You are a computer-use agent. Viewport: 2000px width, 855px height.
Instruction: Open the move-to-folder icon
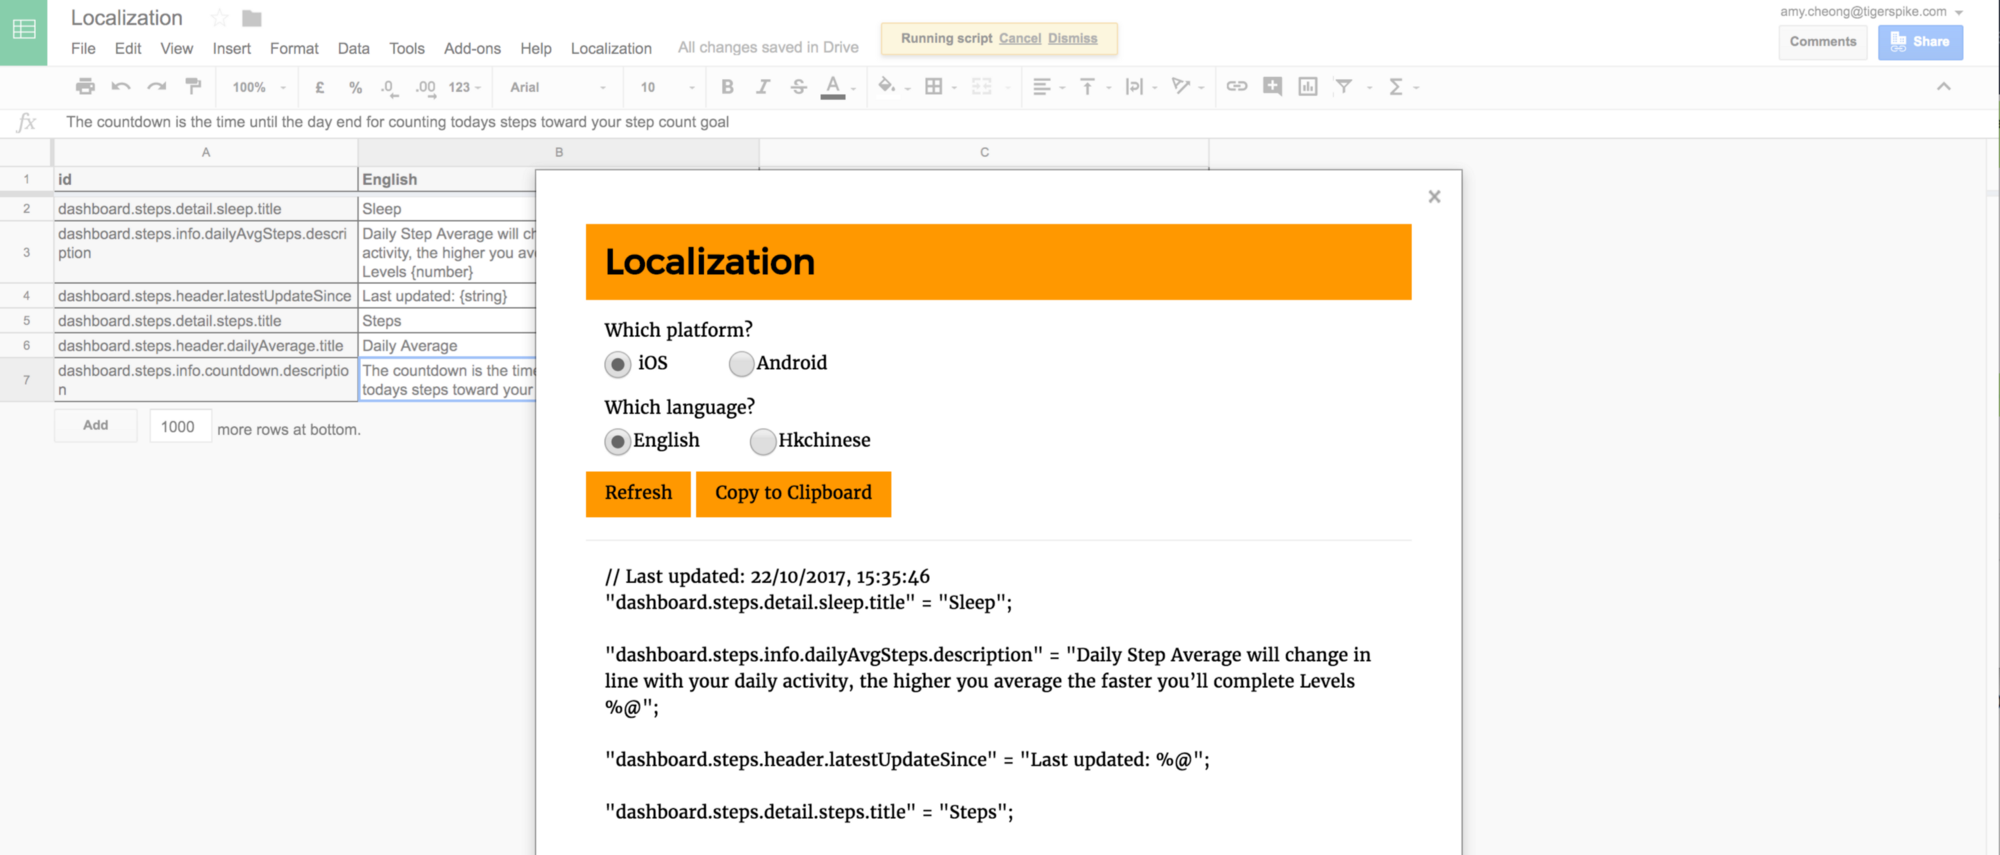tap(252, 18)
